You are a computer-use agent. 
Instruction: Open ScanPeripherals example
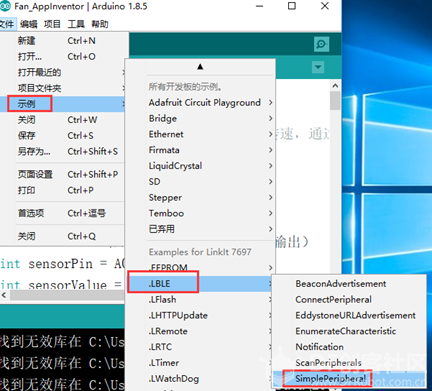coord(349,363)
